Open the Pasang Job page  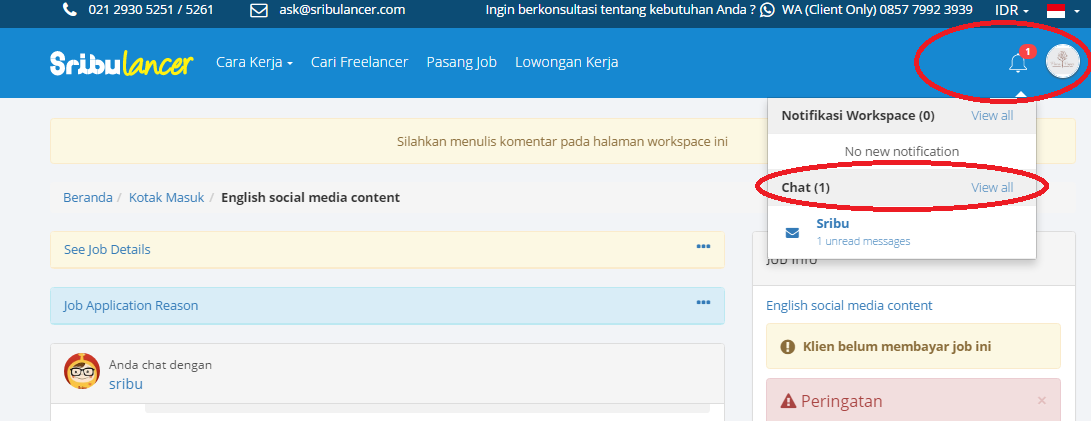tap(461, 62)
